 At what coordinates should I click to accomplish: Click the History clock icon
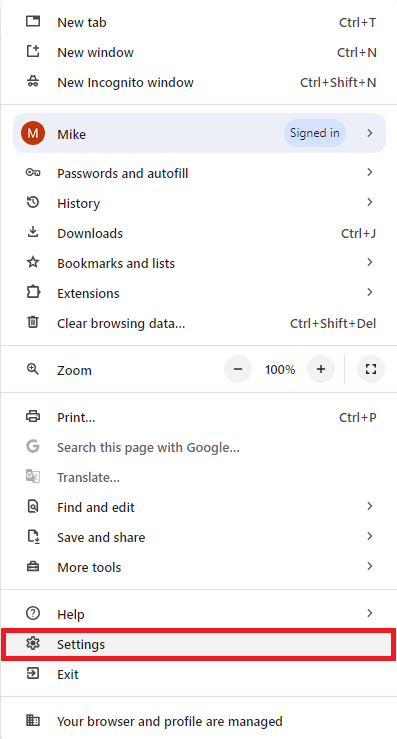(33, 203)
